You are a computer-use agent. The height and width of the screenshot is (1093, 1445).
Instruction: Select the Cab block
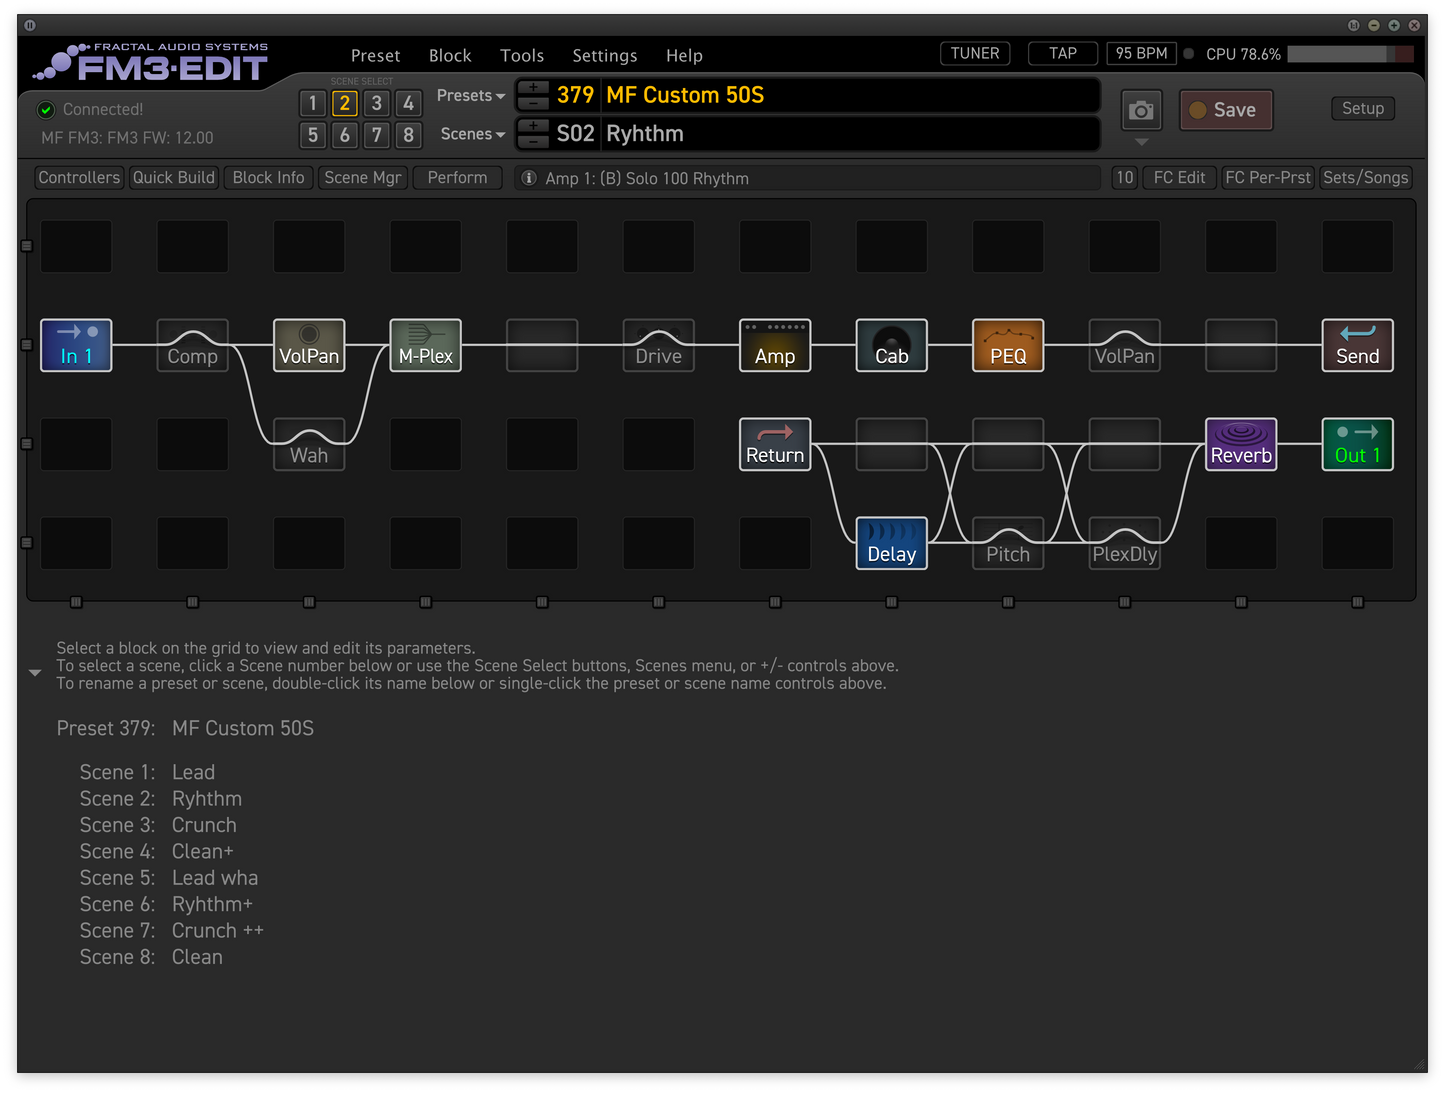pyautogui.click(x=892, y=345)
